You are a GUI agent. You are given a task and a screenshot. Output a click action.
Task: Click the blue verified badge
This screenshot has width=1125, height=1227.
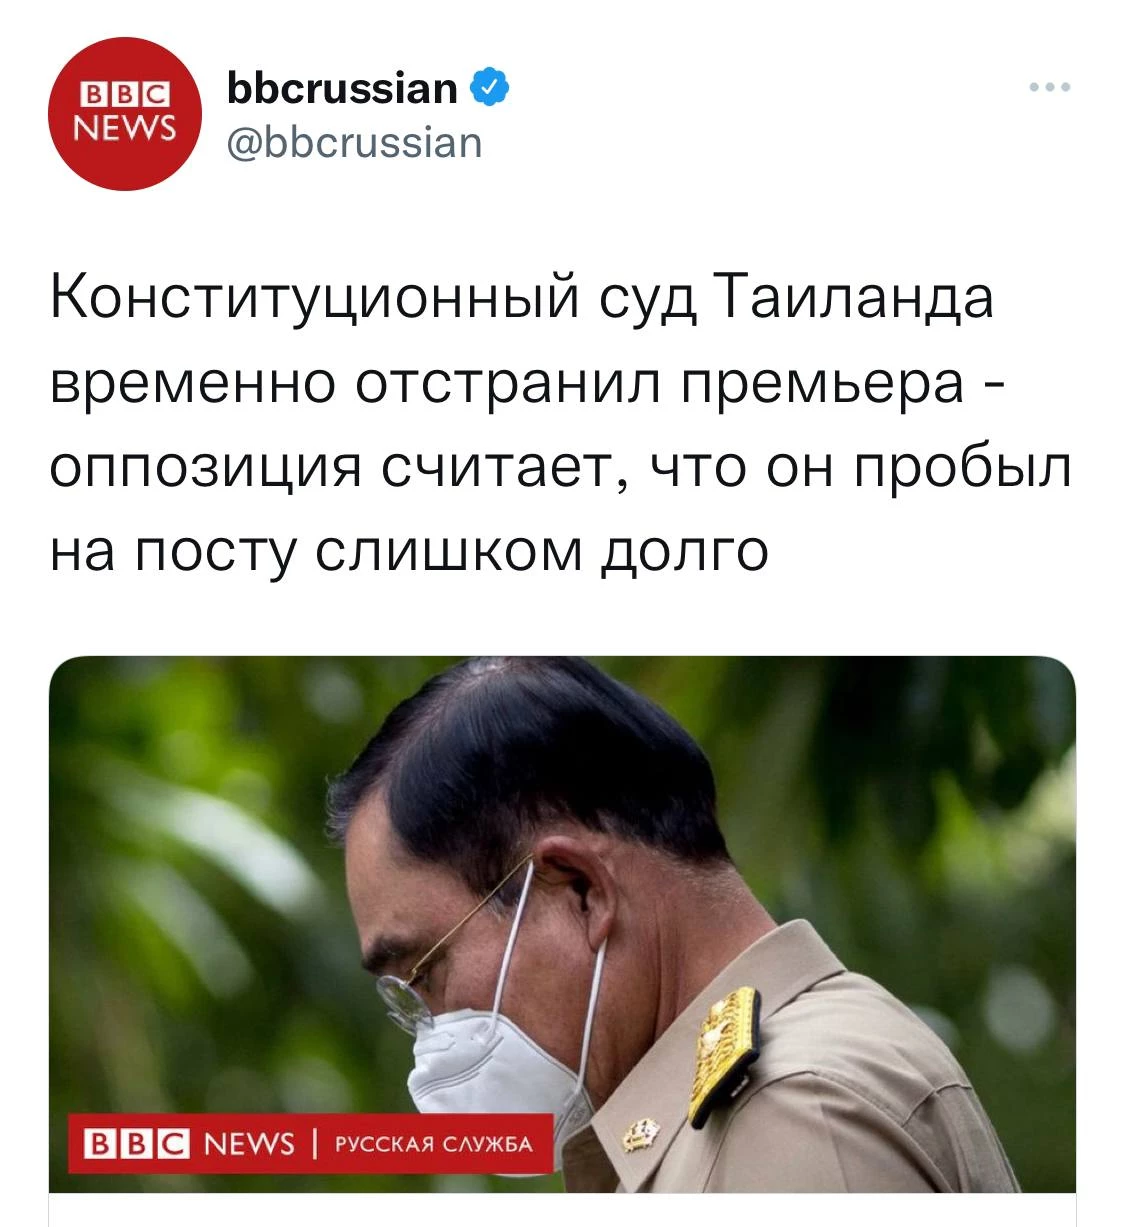(490, 89)
